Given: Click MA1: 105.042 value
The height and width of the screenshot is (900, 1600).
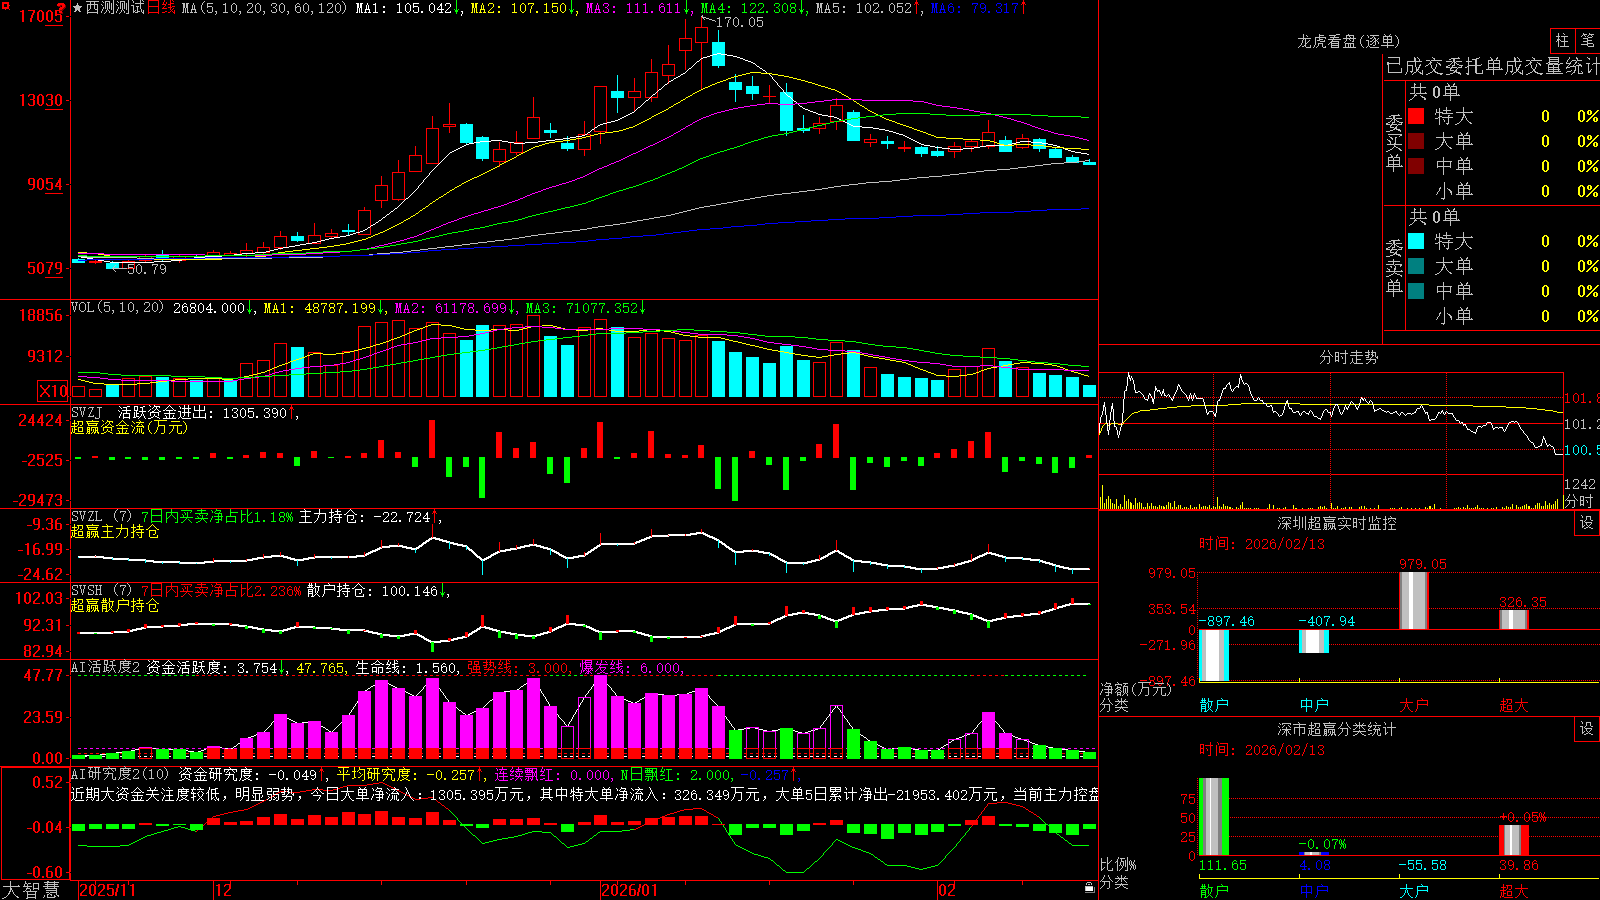Looking at the screenshot, I should 408,8.
